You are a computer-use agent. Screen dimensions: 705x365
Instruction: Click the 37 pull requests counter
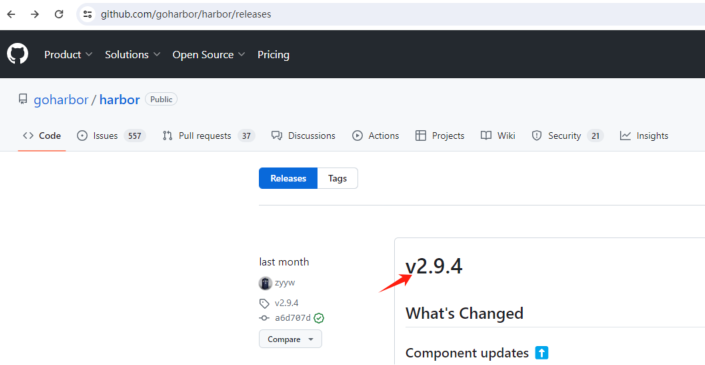(246, 136)
